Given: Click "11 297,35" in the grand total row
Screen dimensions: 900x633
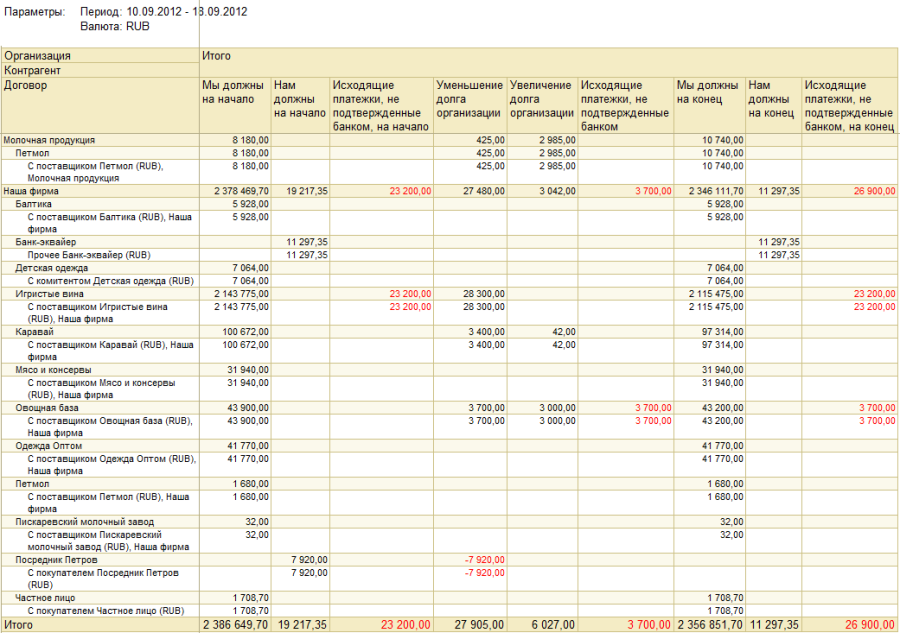Looking at the screenshot, I should click(x=774, y=625).
